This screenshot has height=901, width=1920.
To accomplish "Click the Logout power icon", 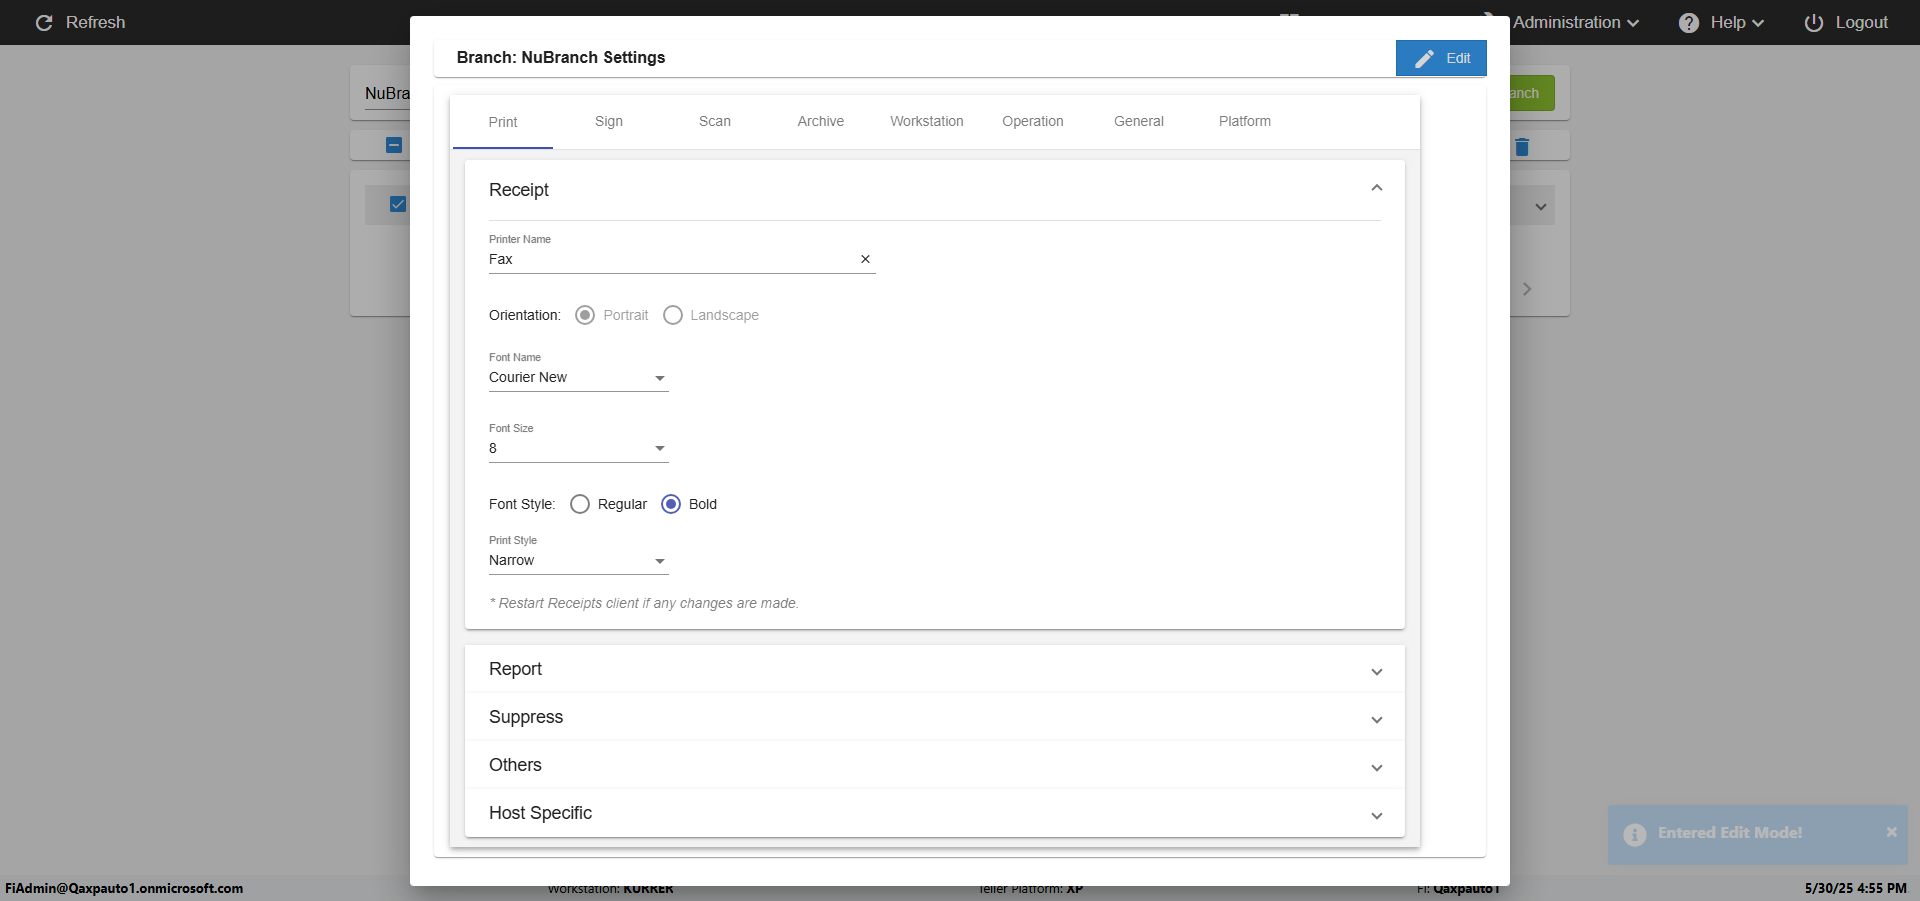I will (x=1813, y=23).
